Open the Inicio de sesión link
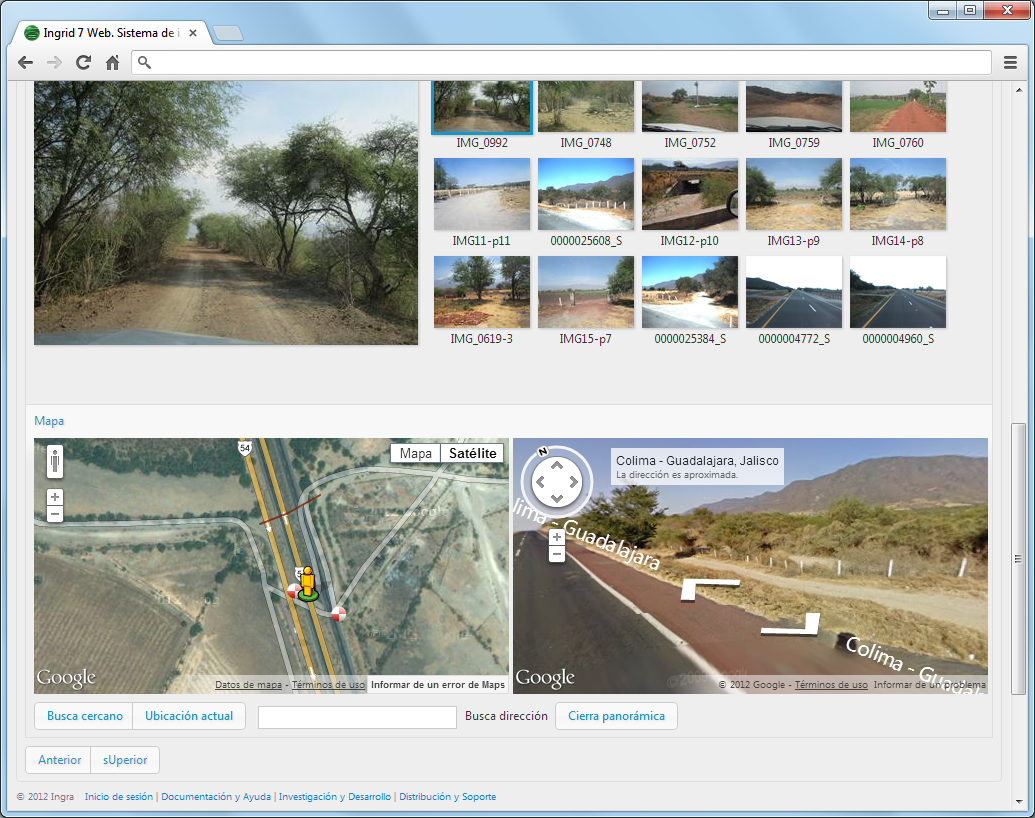1035x818 pixels. click(x=119, y=797)
